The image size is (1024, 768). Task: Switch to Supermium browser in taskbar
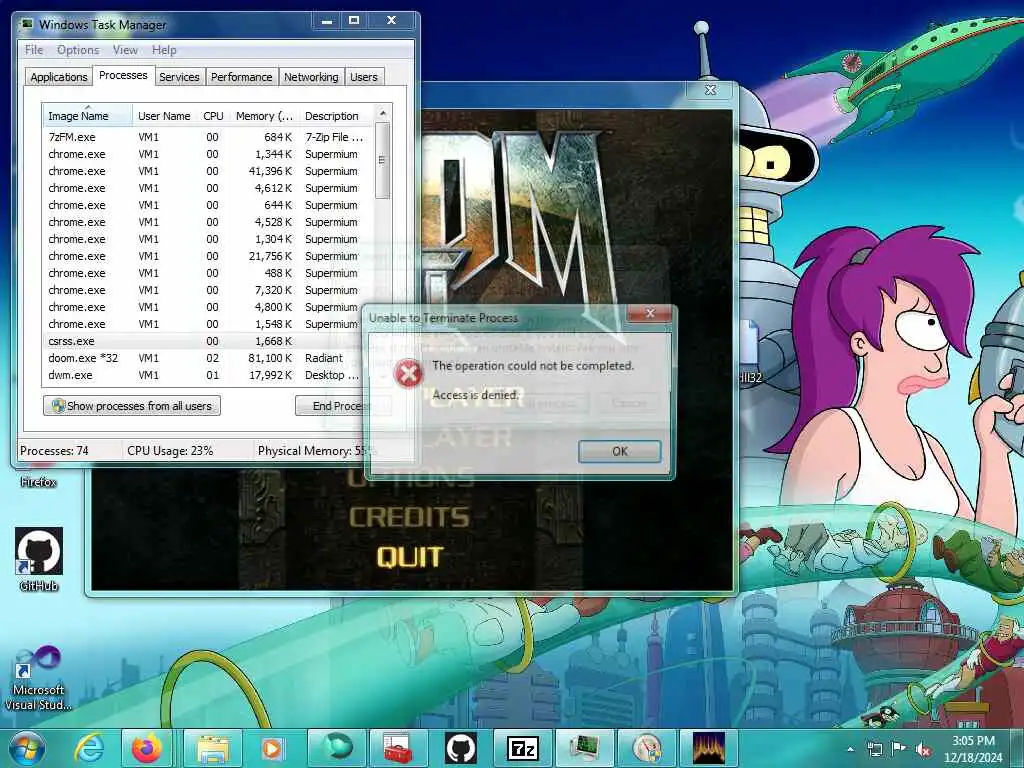(x=337, y=748)
